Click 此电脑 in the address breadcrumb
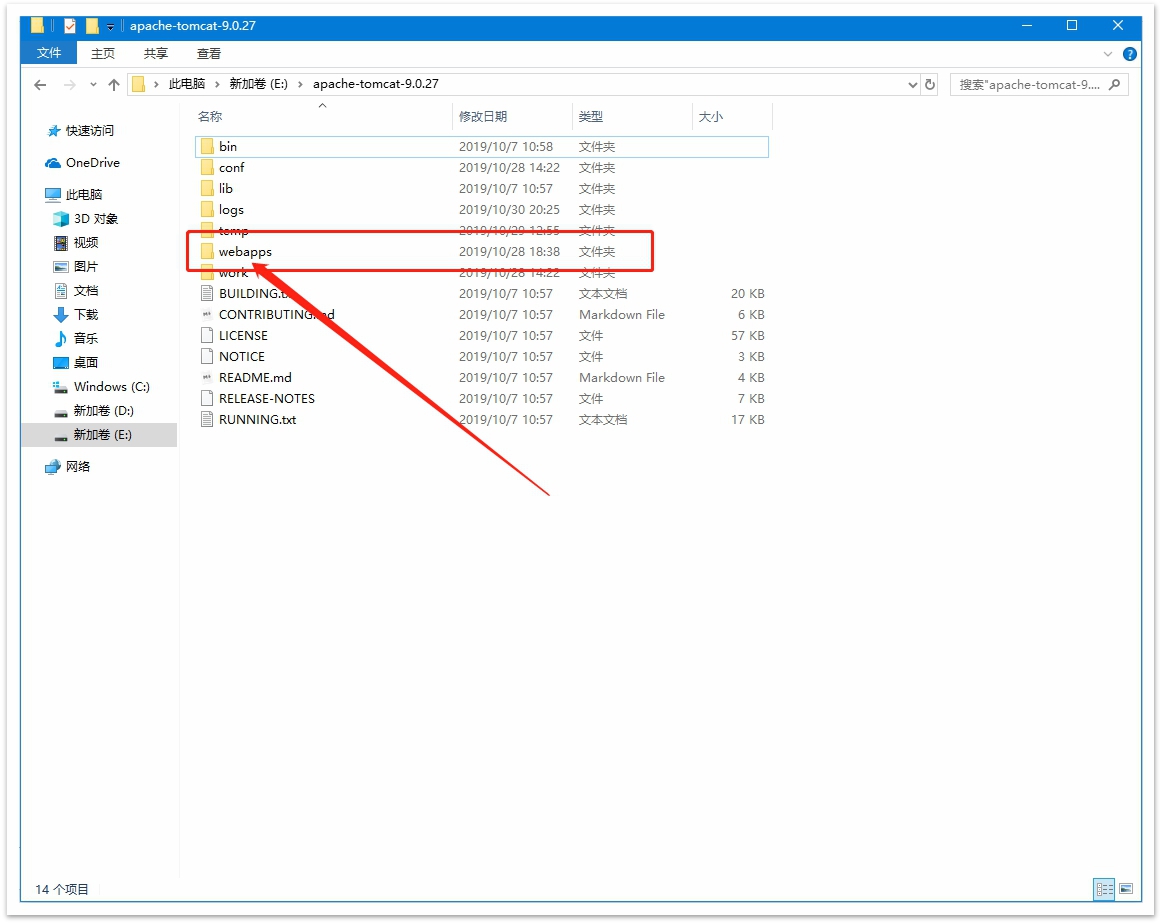This screenshot has height=924, width=1161. coord(187,84)
